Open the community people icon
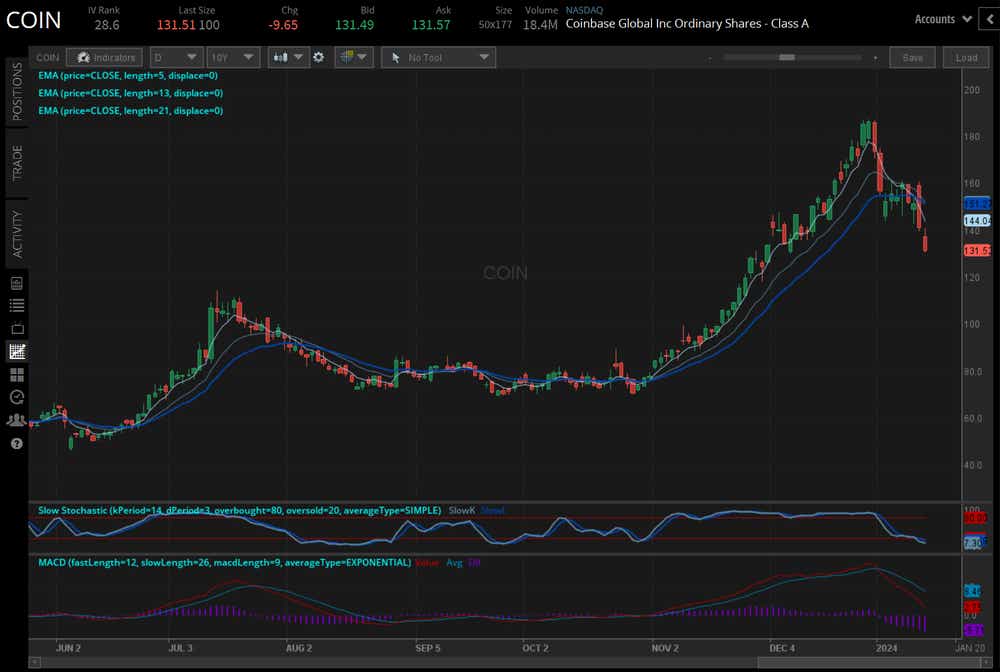 (16, 420)
